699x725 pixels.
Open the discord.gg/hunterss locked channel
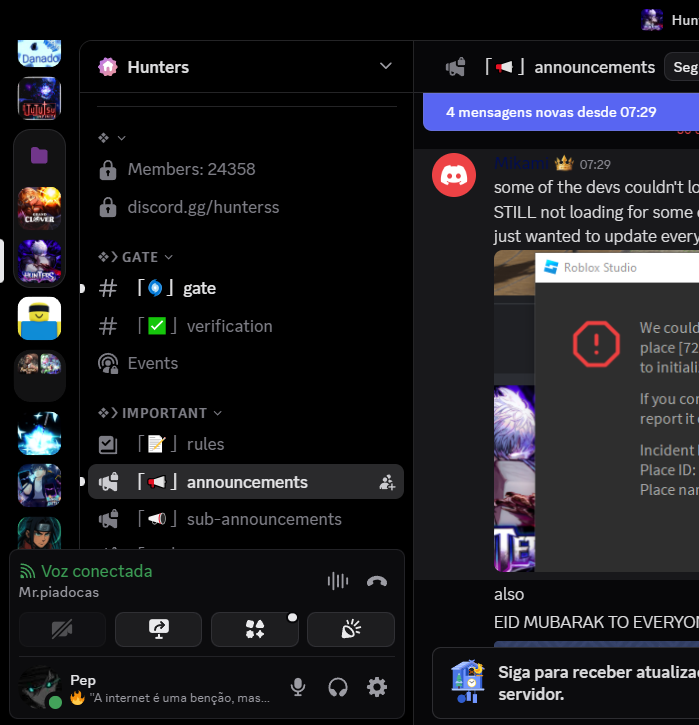tap(246, 207)
